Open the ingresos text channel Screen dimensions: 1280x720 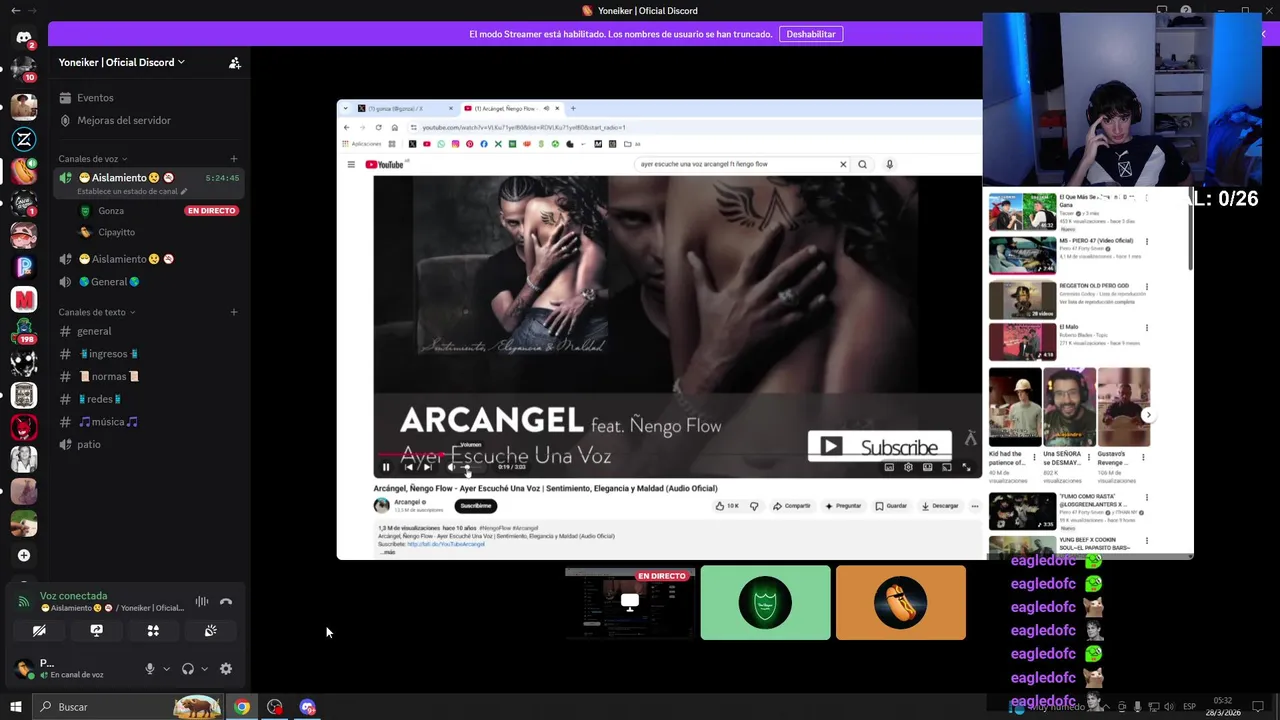point(149,354)
